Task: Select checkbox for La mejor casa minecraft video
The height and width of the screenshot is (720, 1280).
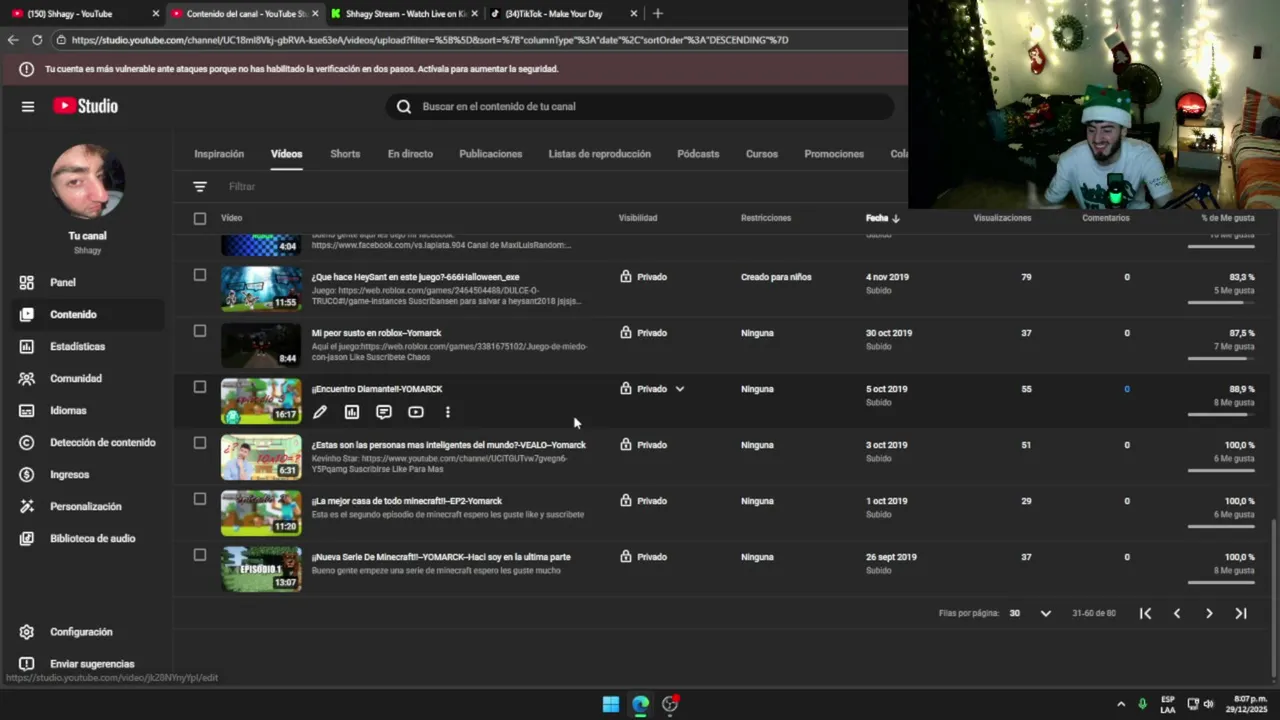Action: [x=200, y=499]
